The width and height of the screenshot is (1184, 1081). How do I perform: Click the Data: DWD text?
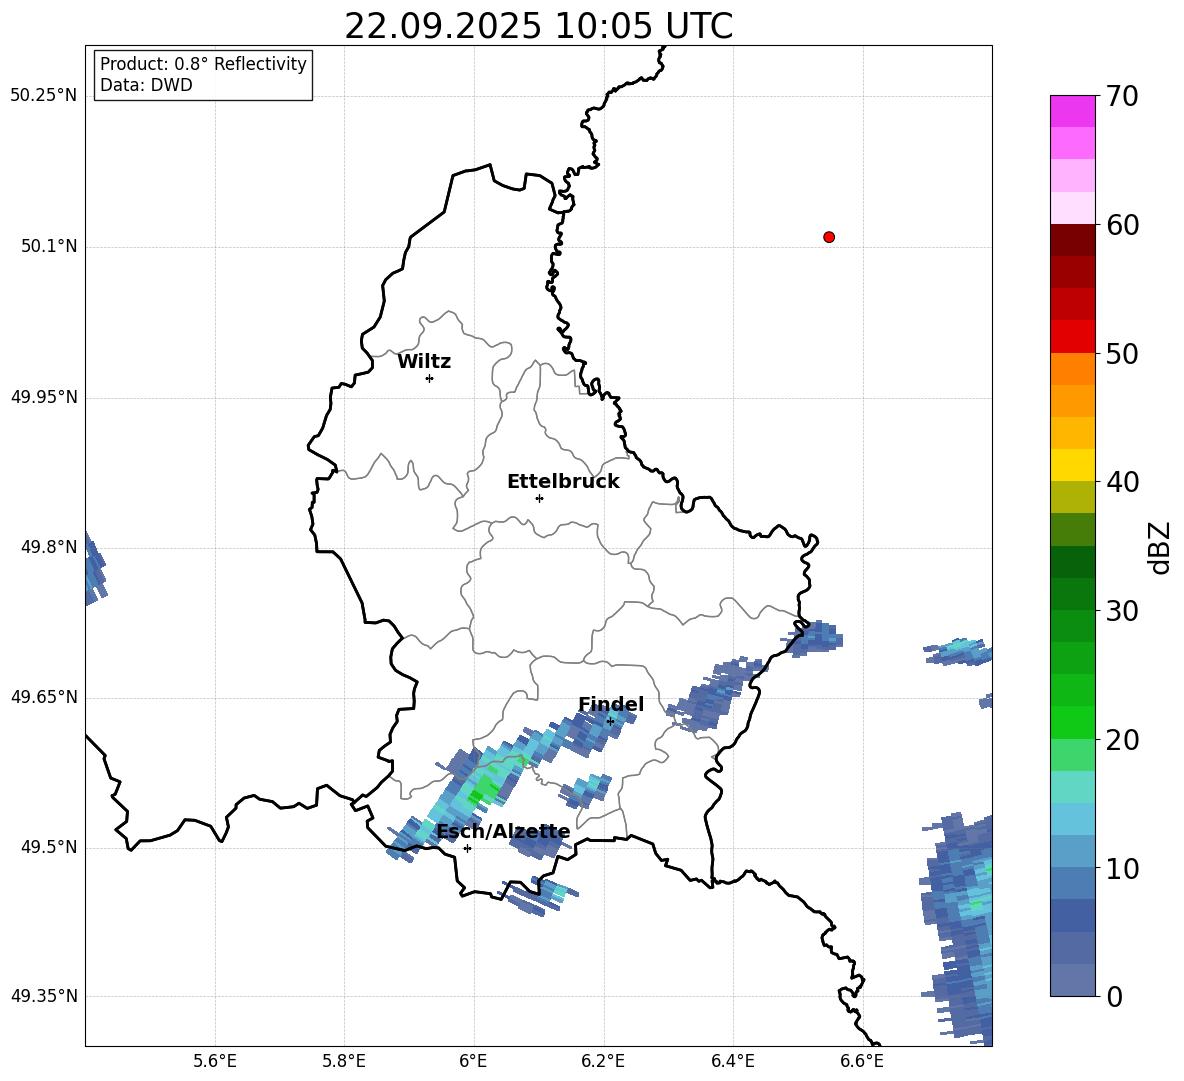[146, 85]
